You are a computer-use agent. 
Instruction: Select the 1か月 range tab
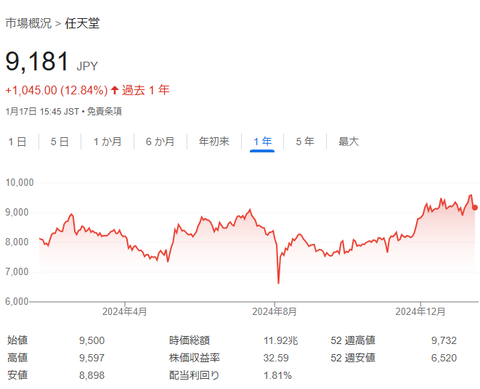(x=107, y=142)
